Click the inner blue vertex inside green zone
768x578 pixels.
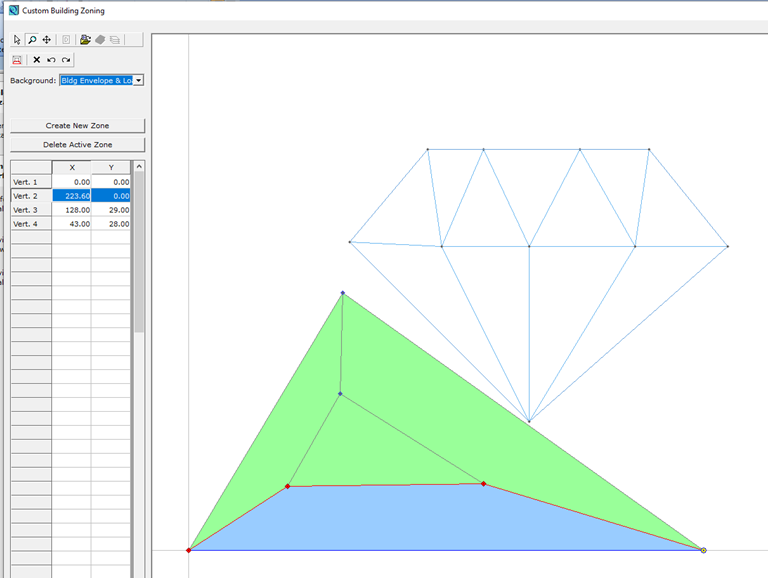coord(340,394)
